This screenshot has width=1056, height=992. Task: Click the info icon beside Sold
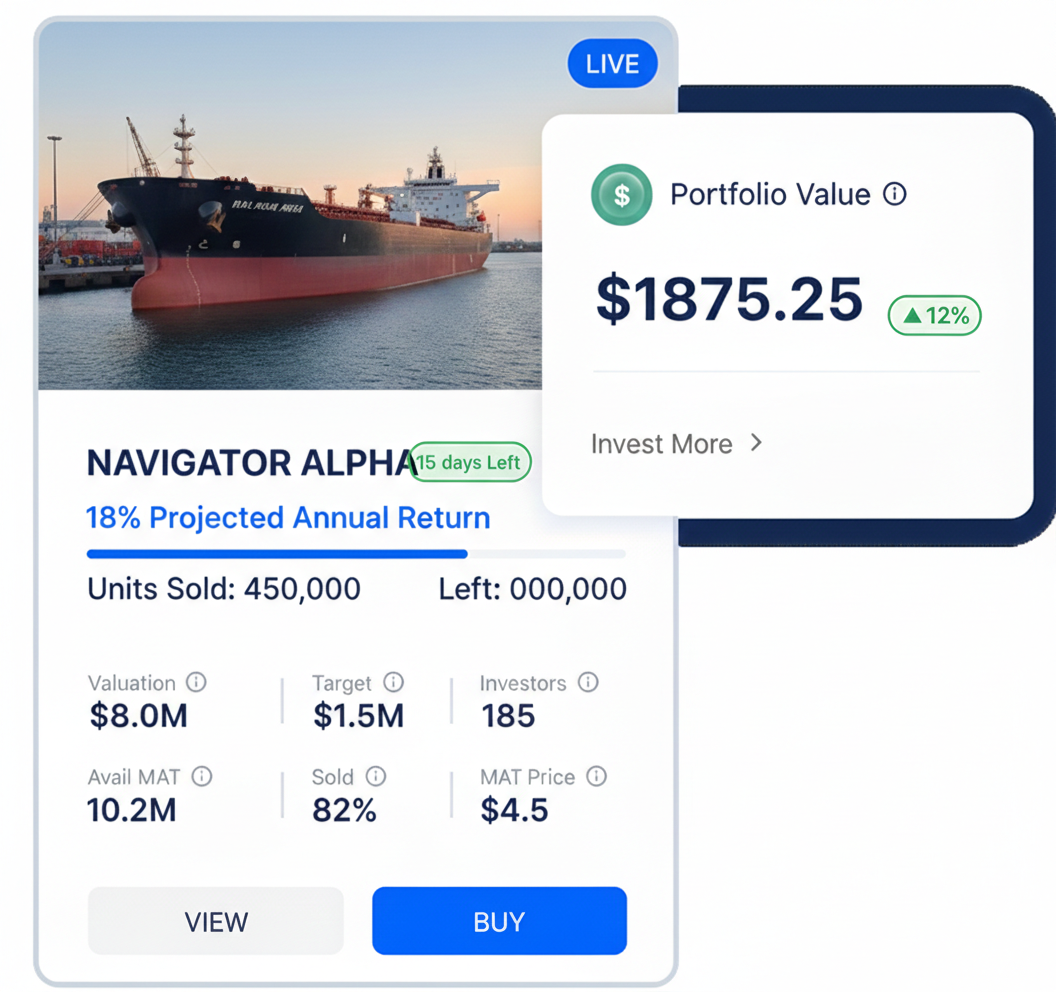(x=375, y=776)
